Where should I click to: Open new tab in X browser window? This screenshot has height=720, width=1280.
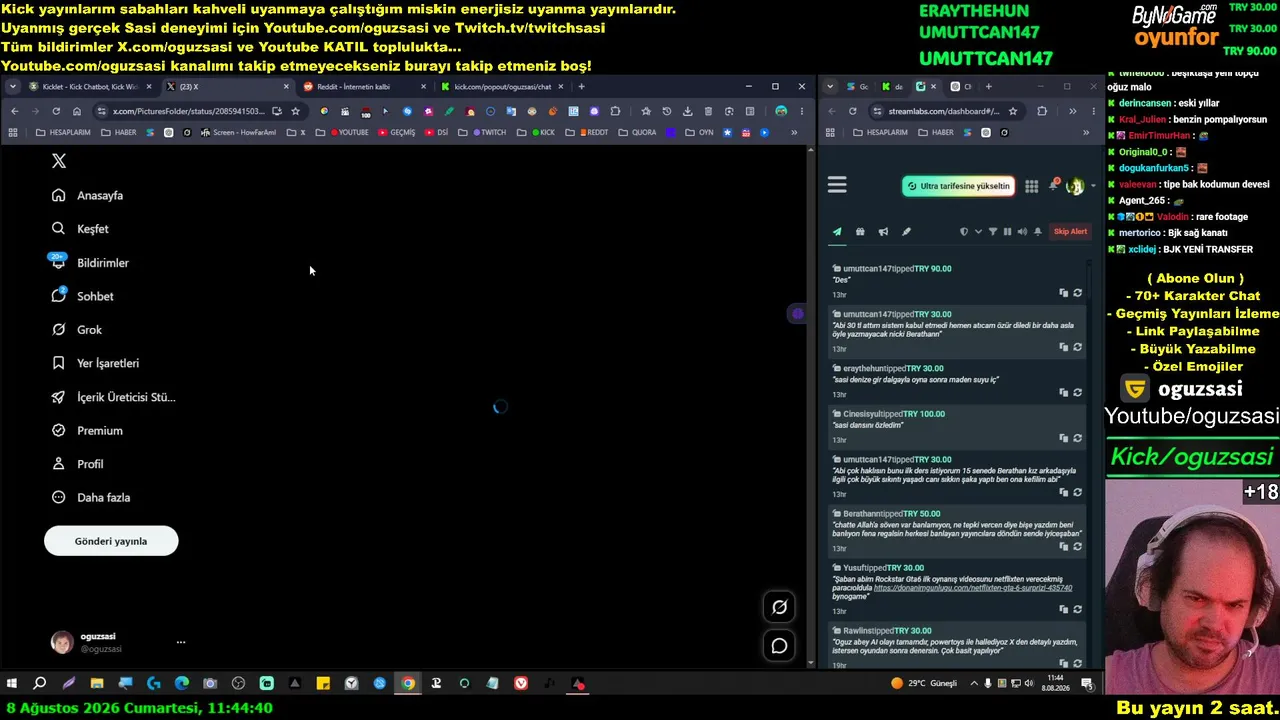(x=581, y=87)
